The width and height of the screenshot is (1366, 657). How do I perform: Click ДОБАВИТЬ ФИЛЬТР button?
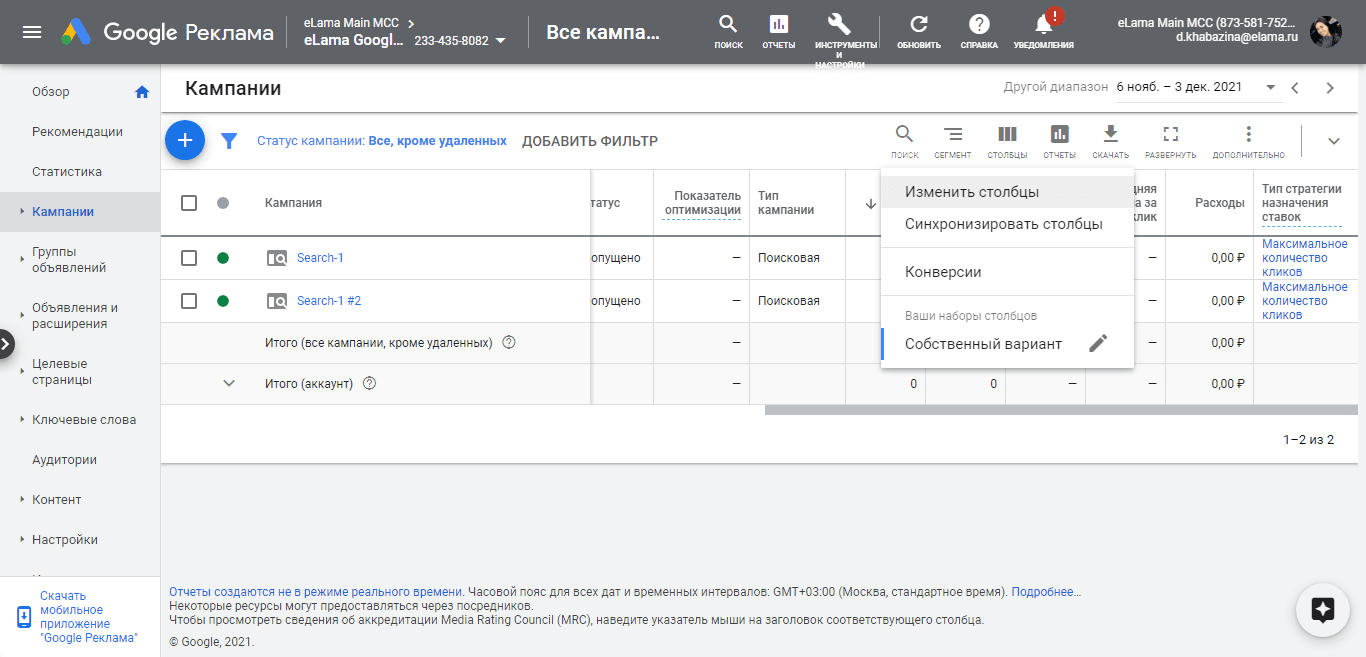(590, 141)
